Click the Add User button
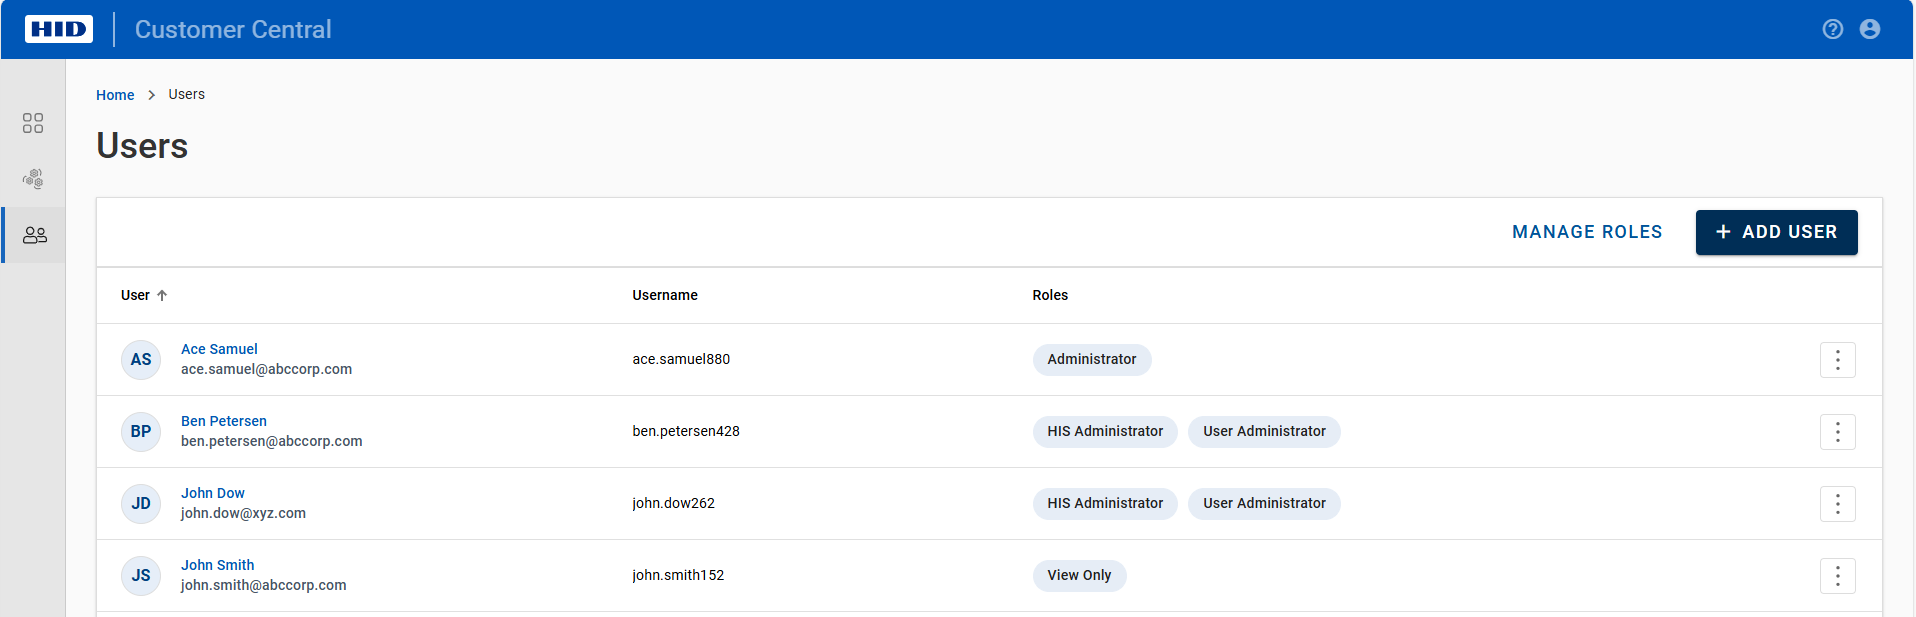Viewport: 1916px width, 617px height. [x=1776, y=232]
